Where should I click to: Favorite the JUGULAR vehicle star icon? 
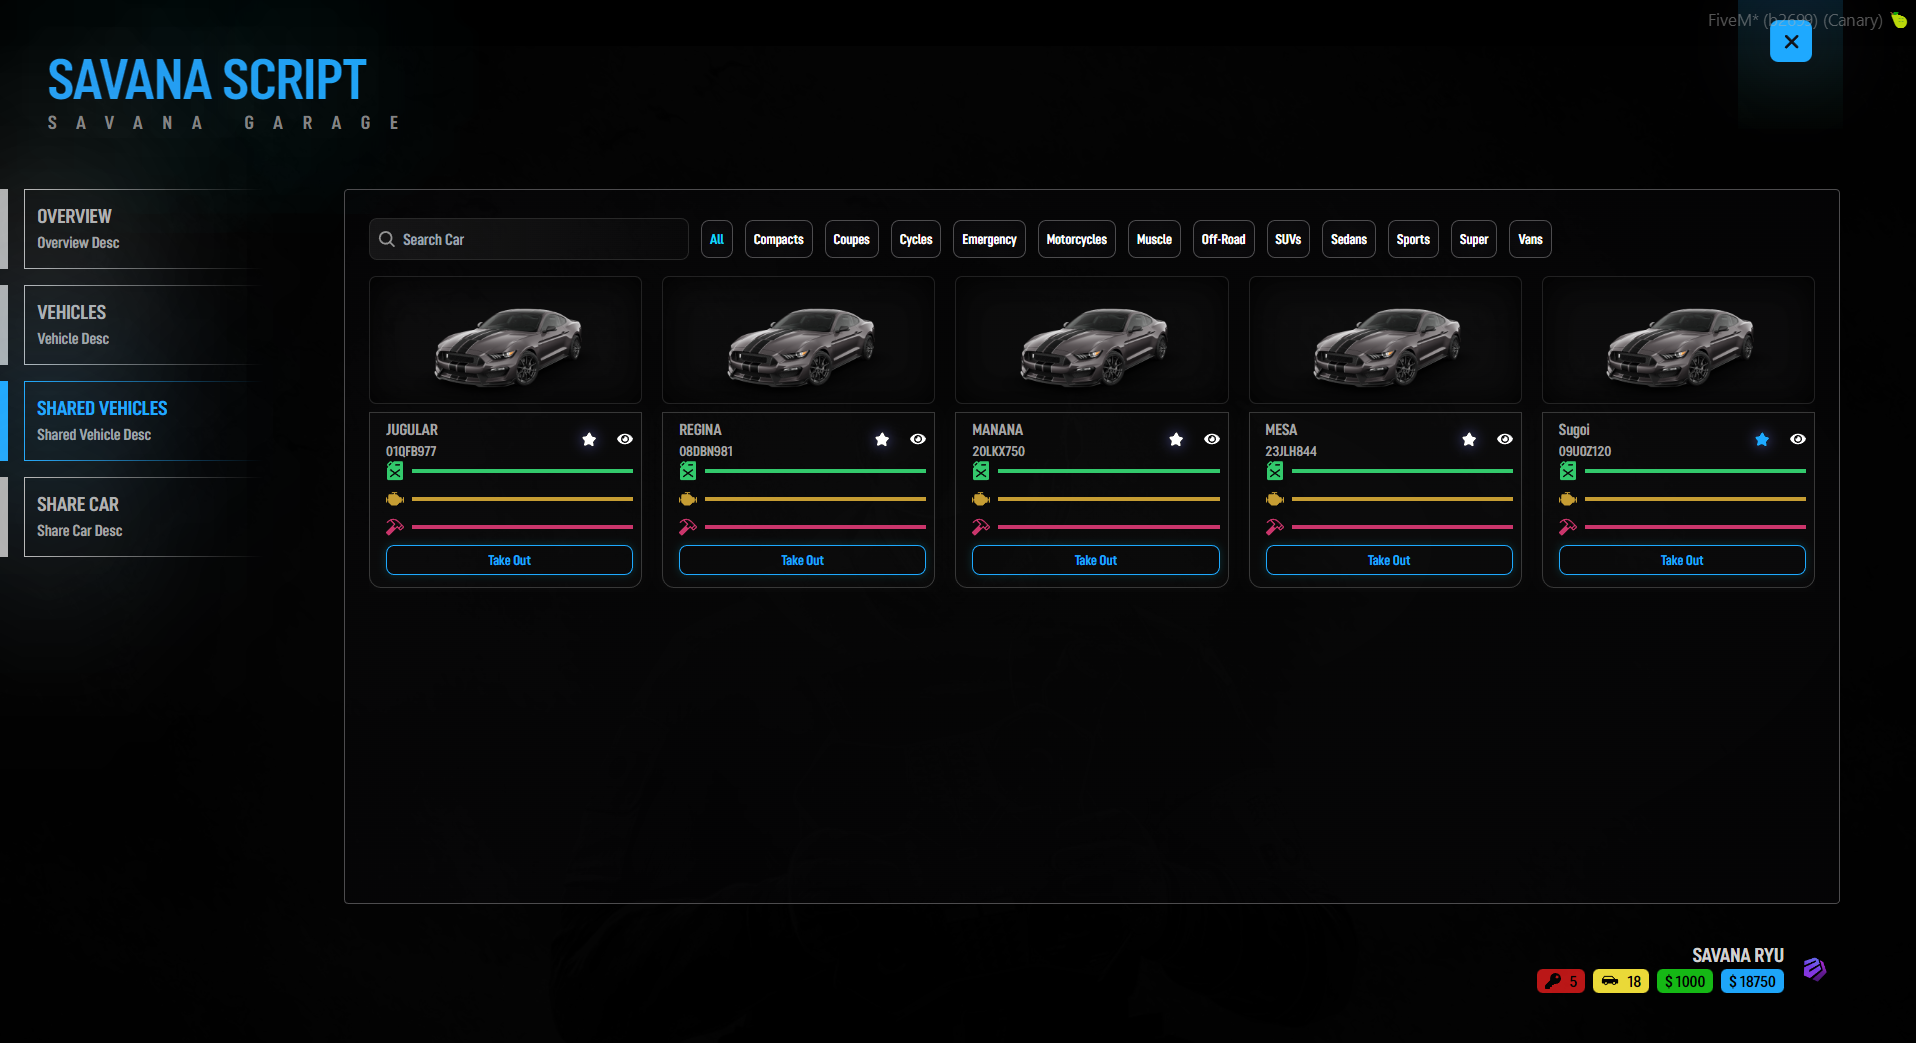[589, 439]
